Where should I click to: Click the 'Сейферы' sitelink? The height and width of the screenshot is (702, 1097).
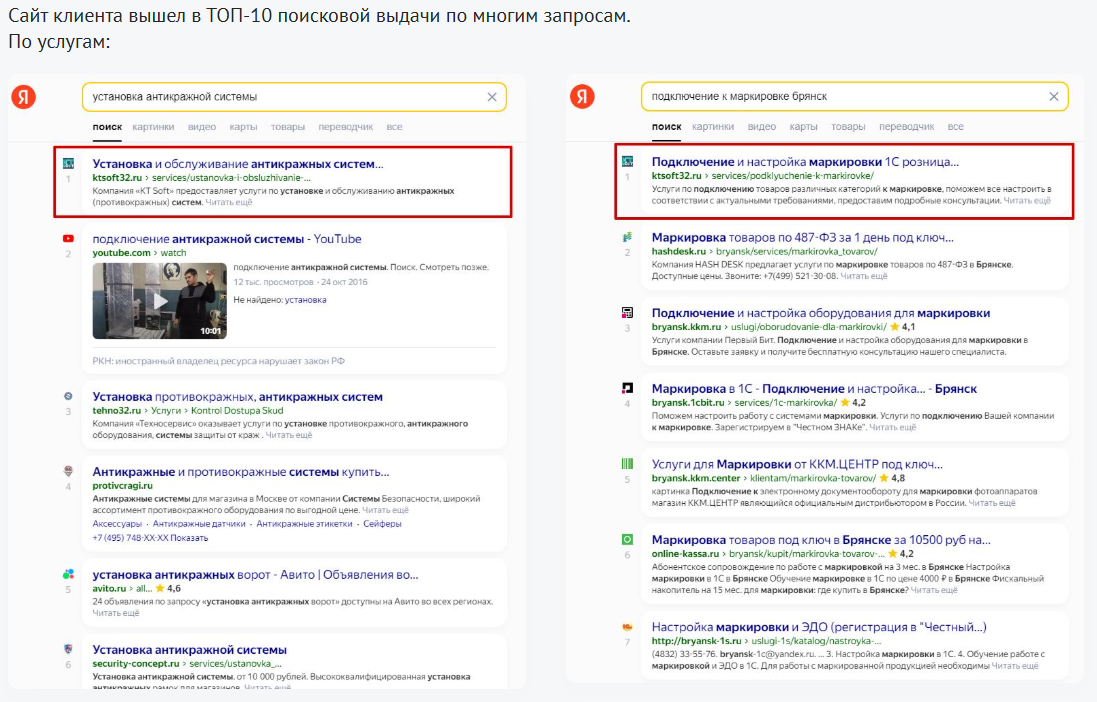382,524
